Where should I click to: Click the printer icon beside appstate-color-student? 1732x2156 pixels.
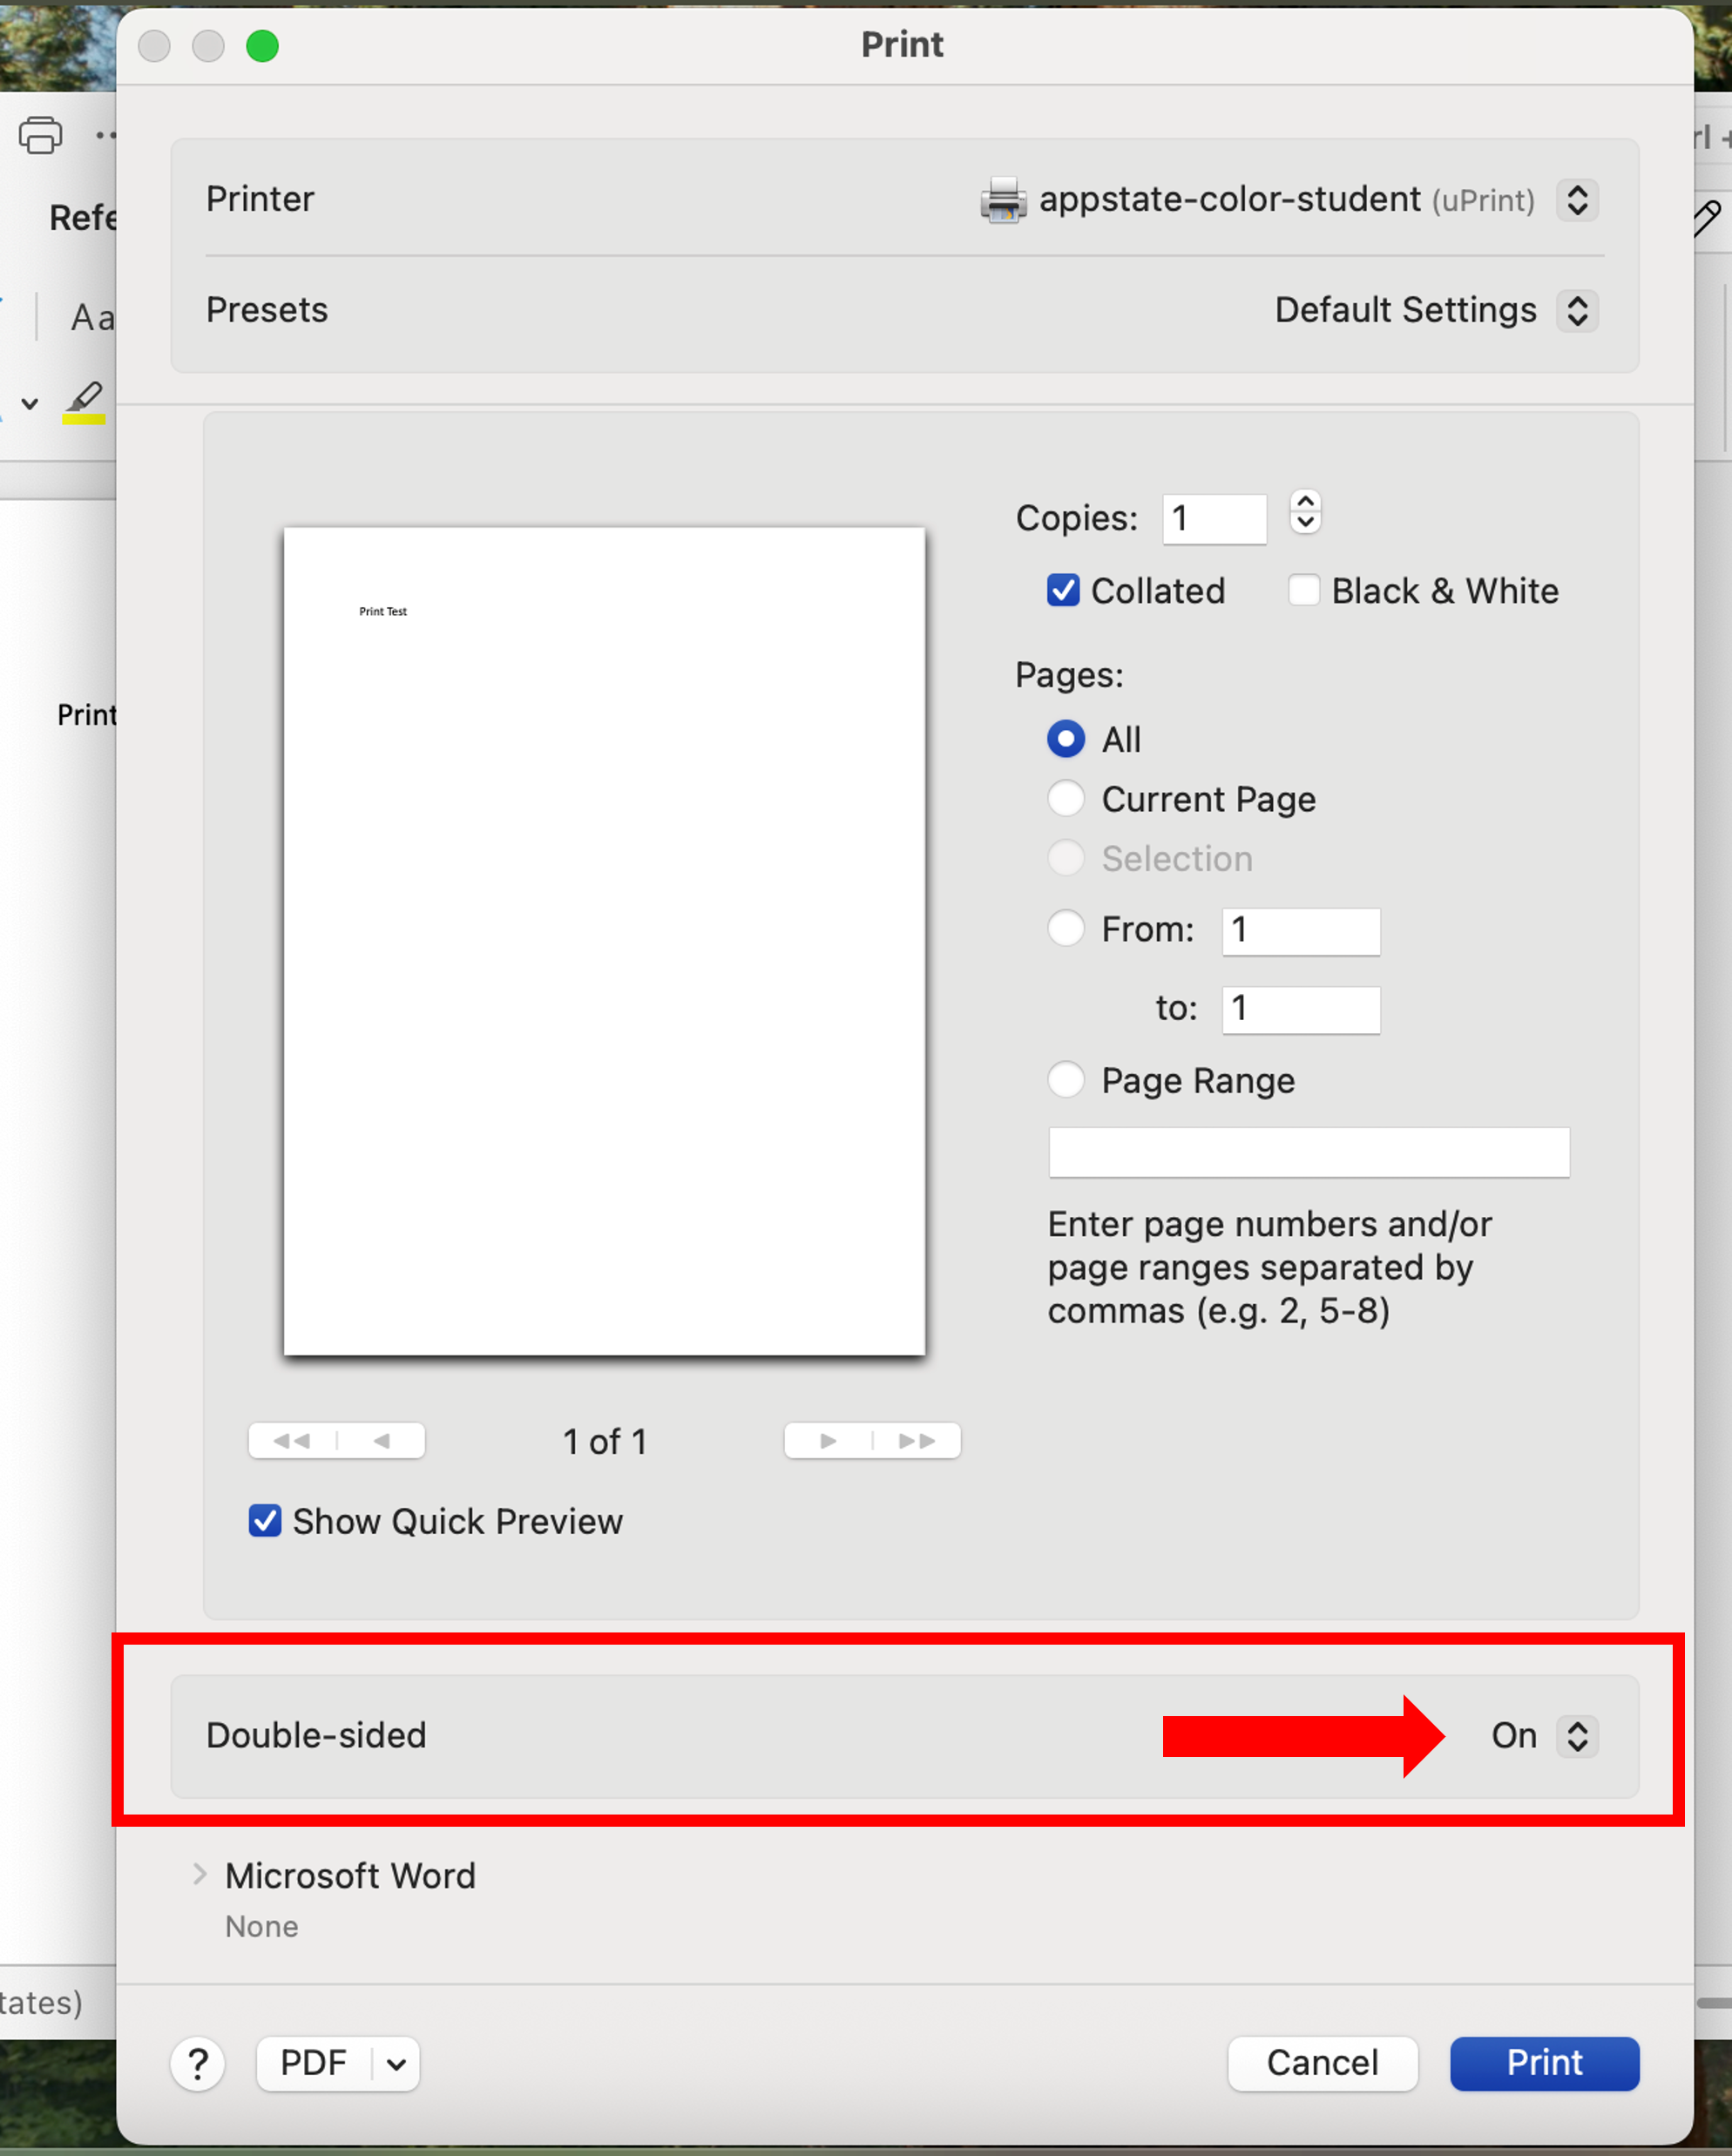pyautogui.click(x=1004, y=200)
